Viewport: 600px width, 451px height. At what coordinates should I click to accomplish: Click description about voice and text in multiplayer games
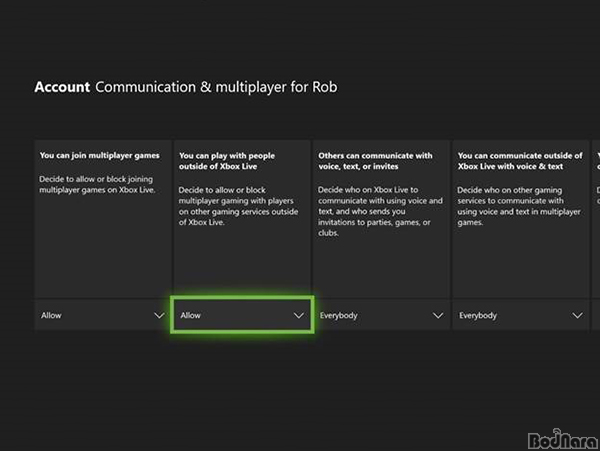coord(519,206)
